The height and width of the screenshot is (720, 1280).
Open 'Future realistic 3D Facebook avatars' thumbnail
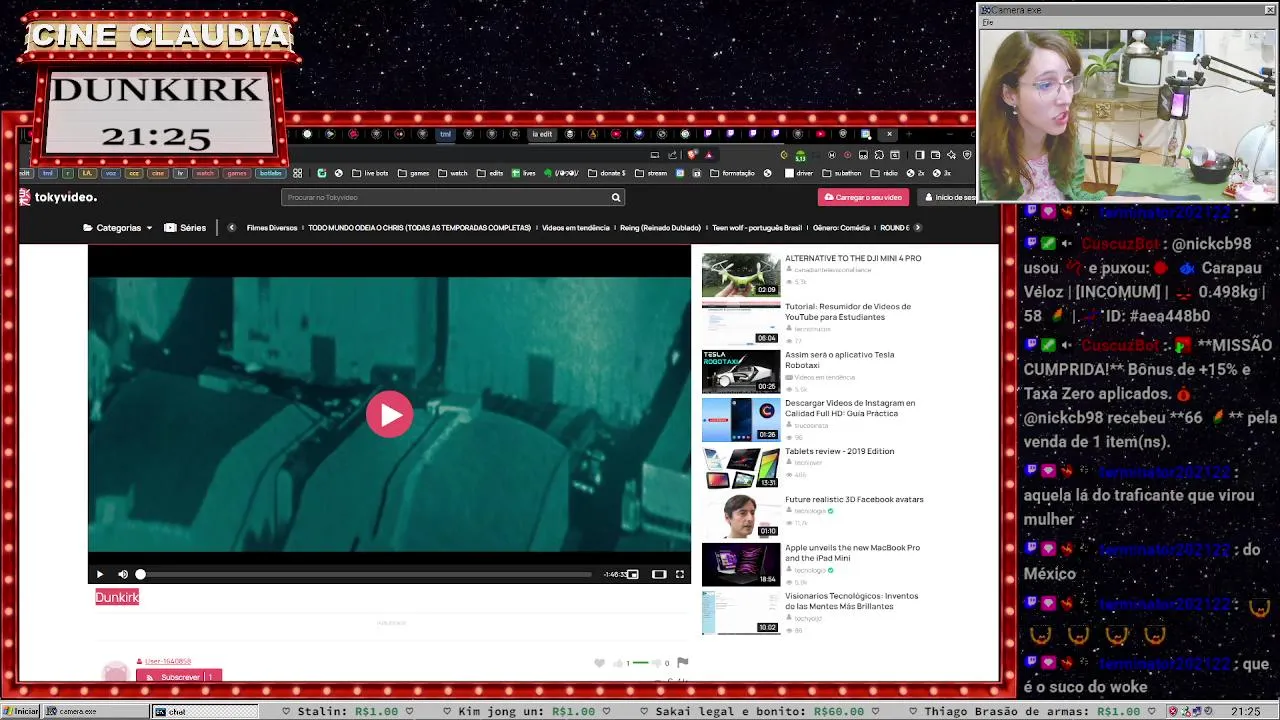tap(740, 516)
